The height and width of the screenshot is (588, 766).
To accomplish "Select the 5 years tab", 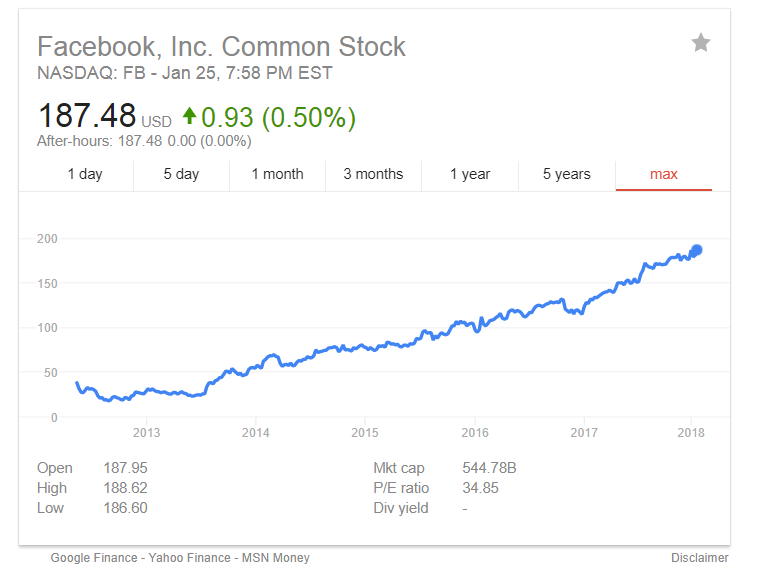I will (x=567, y=174).
